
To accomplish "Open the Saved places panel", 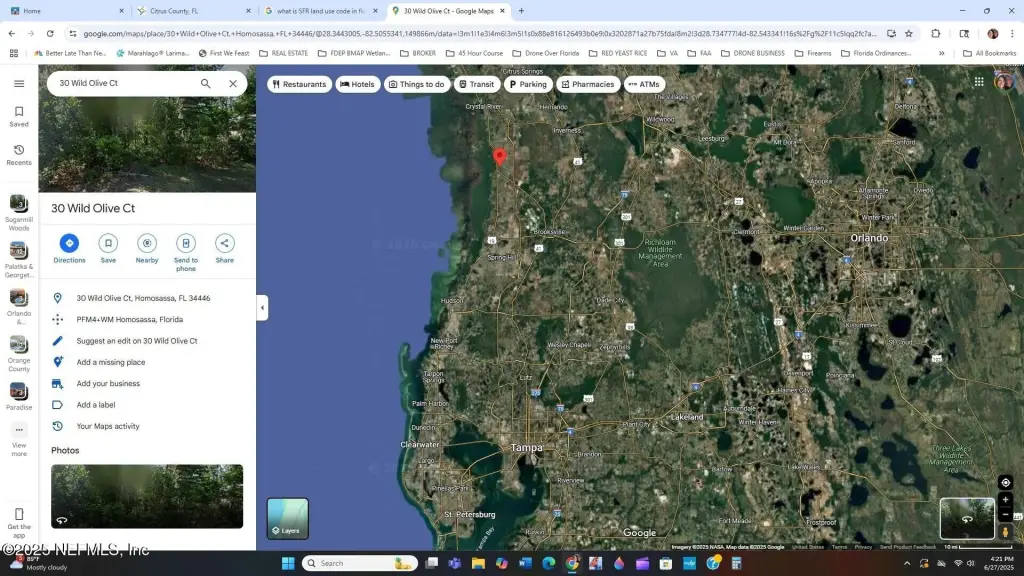I will tap(19, 117).
